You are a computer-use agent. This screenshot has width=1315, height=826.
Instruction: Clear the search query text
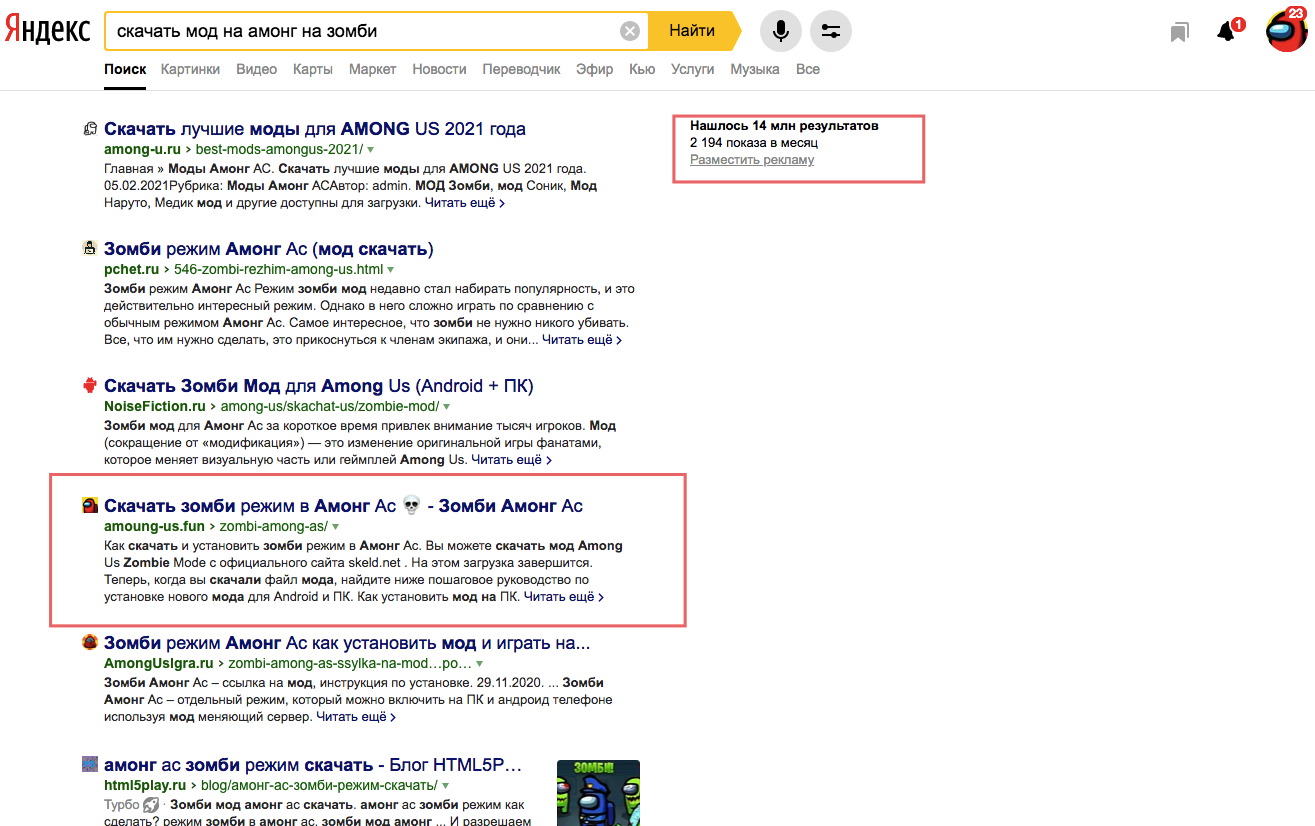pos(630,31)
